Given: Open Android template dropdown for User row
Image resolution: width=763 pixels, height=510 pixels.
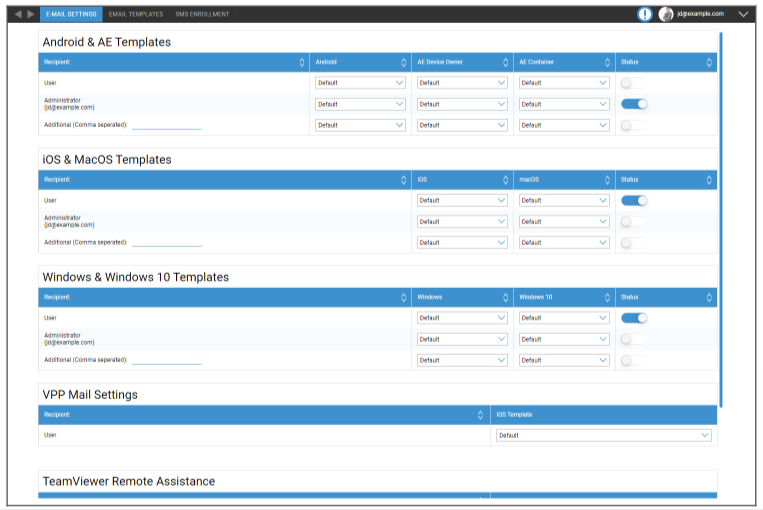Looking at the screenshot, I should coord(360,83).
